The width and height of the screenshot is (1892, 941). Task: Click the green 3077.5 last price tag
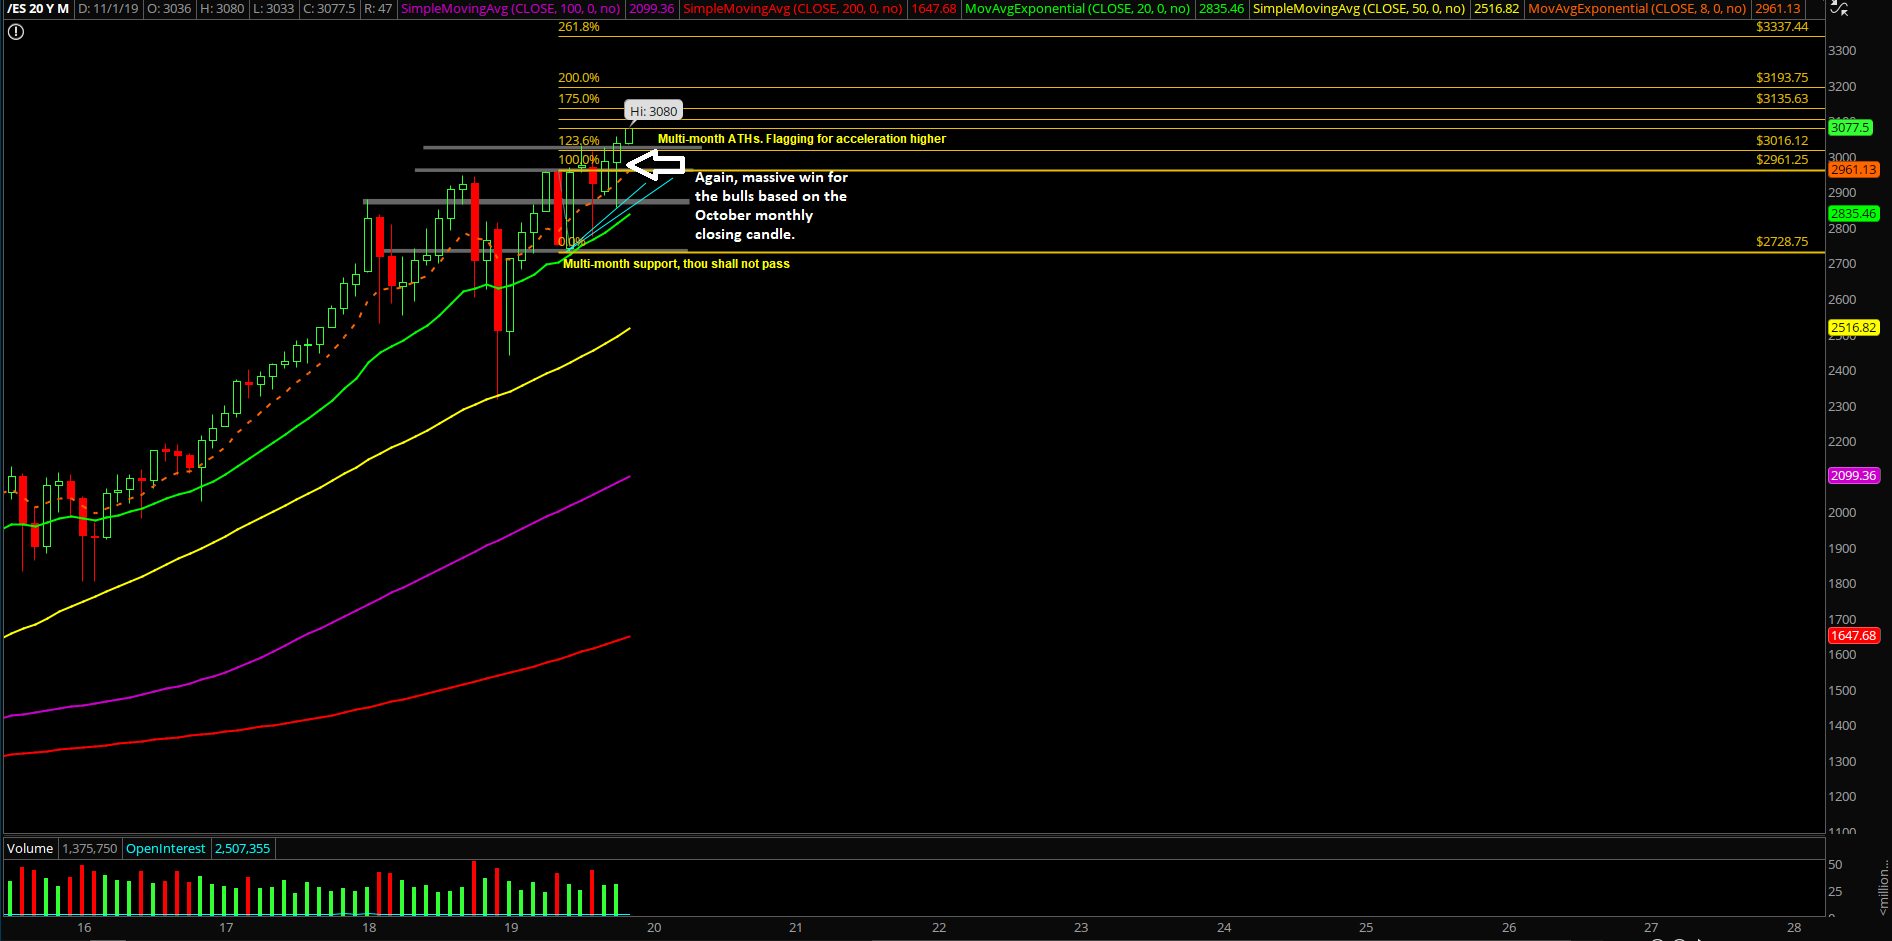(x=1850, y=127)
